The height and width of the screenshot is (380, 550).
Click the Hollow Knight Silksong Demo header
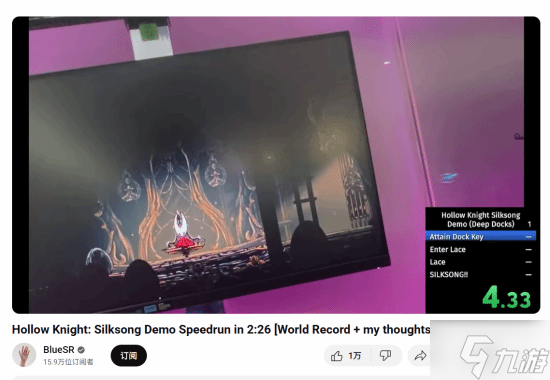(x=480, y=220)
